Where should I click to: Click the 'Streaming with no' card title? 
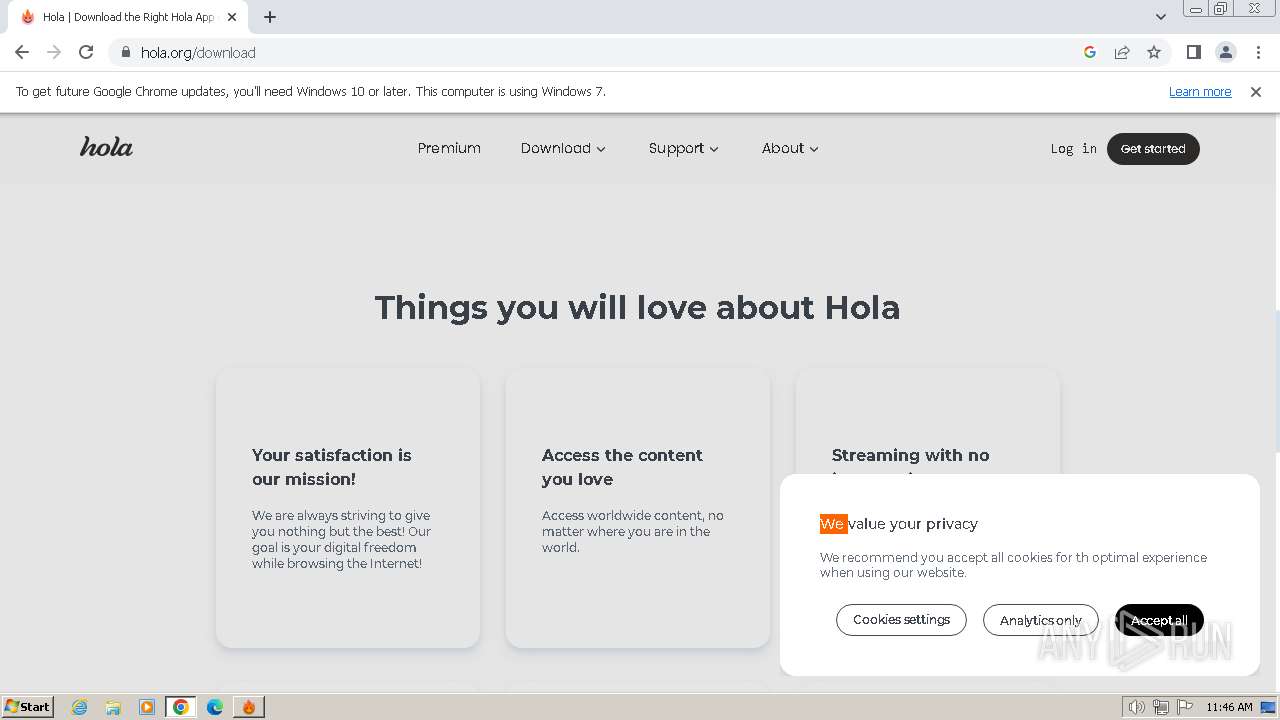pos(910,455)
